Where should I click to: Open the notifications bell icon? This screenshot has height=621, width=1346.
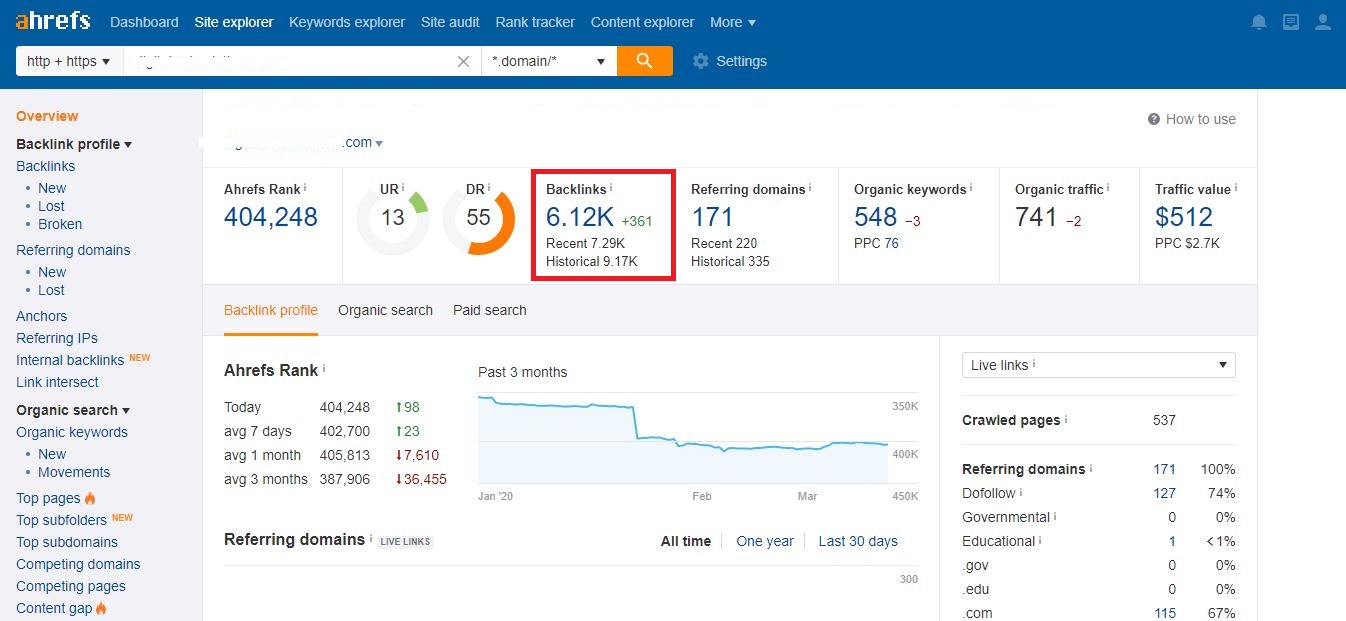point(1259,22)
